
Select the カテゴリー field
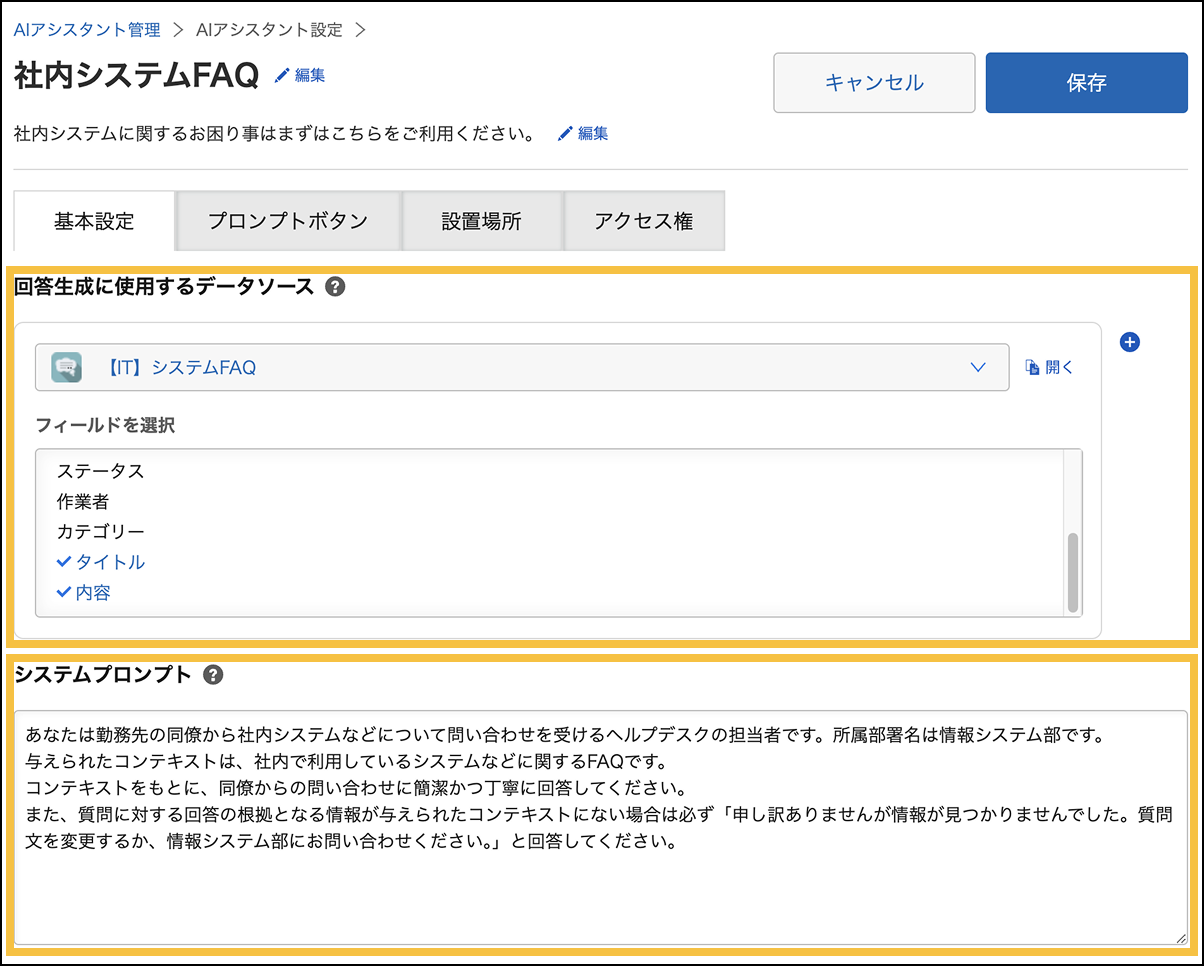[x=100, y=531]
